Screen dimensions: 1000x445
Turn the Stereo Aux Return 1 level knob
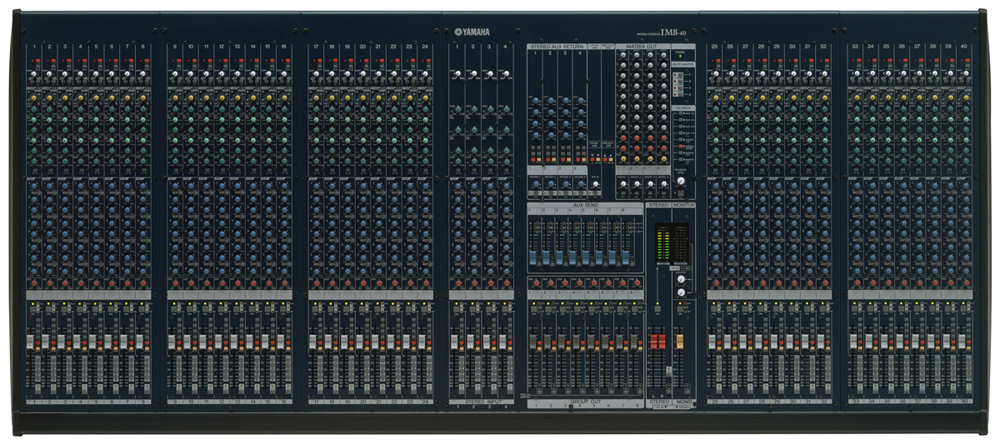pos(534,184)
